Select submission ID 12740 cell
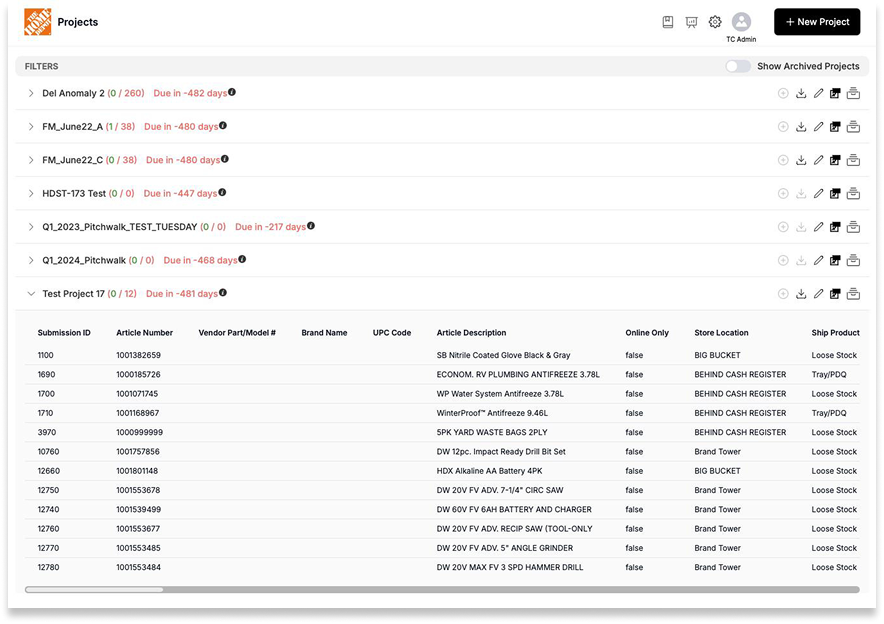This screenshot has width=884, height=624. click(x=48, y=510)
